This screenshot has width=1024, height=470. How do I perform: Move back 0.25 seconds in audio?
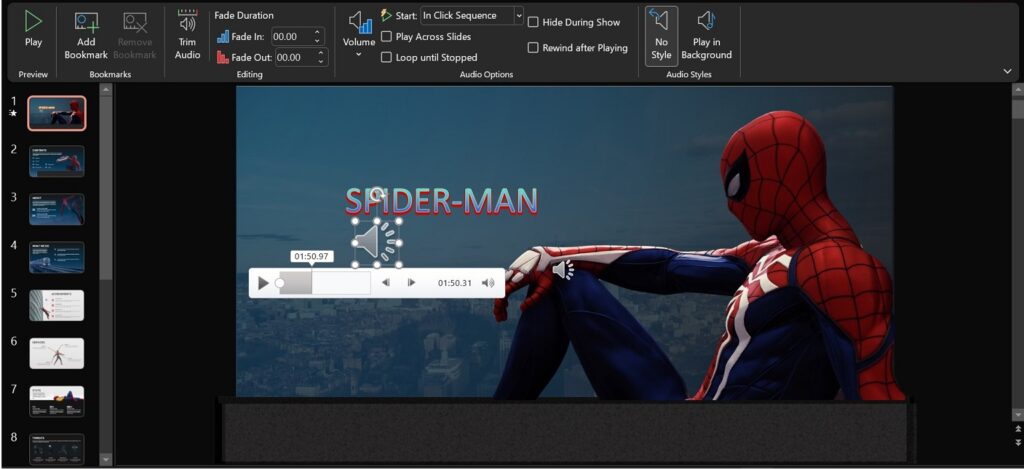point(386,283)
